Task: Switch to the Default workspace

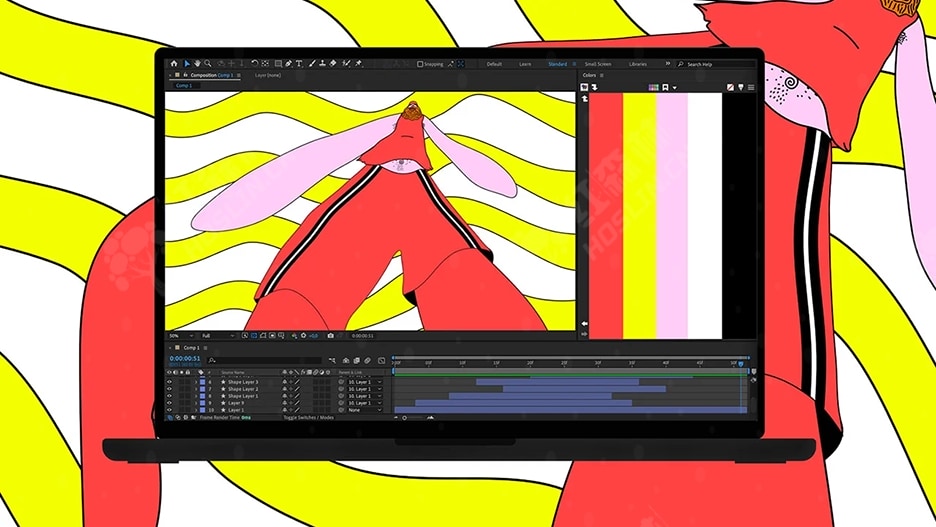Action: [x=494, y=64]
